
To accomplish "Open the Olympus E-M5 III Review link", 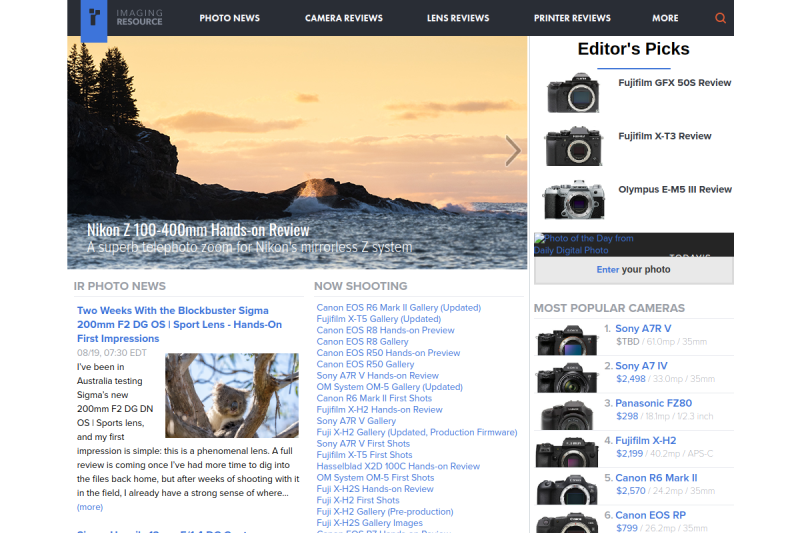I will pos(675,189).
